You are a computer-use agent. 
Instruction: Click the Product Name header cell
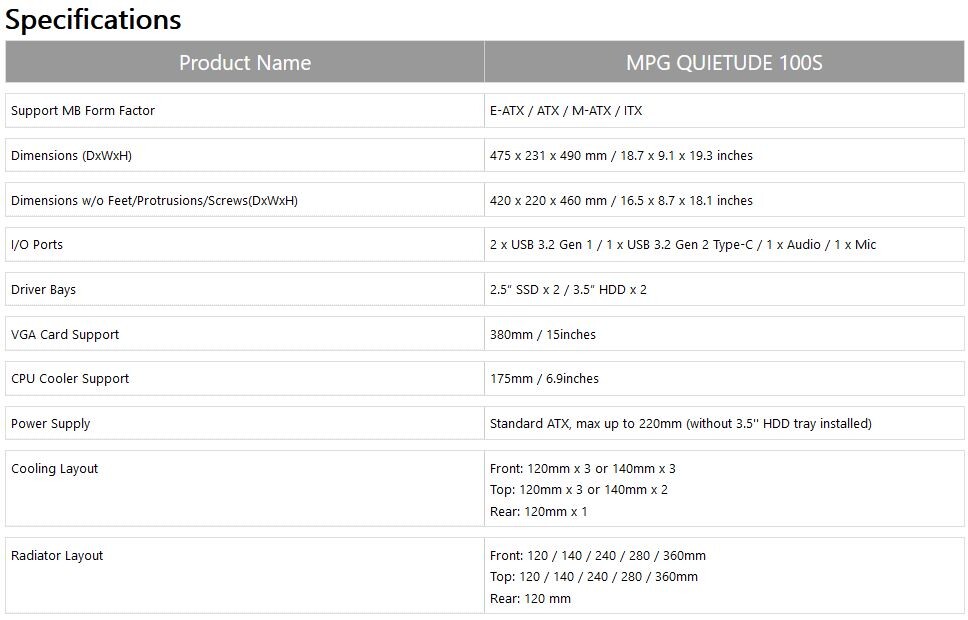point(245,62)
